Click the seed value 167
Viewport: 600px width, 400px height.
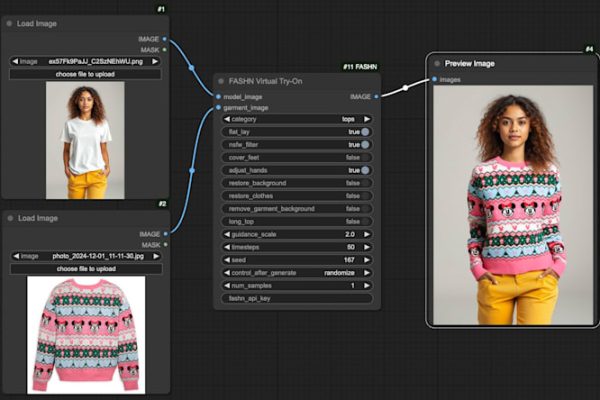pyautogui.click(x=349, y=260)
